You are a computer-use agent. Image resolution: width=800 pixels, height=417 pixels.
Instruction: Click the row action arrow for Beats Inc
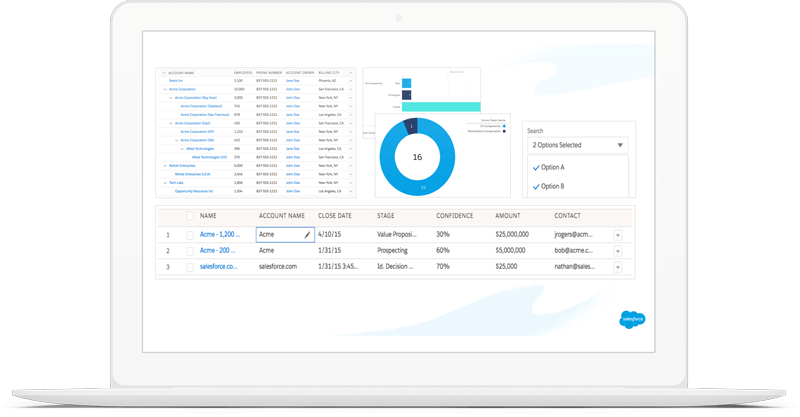349,81
